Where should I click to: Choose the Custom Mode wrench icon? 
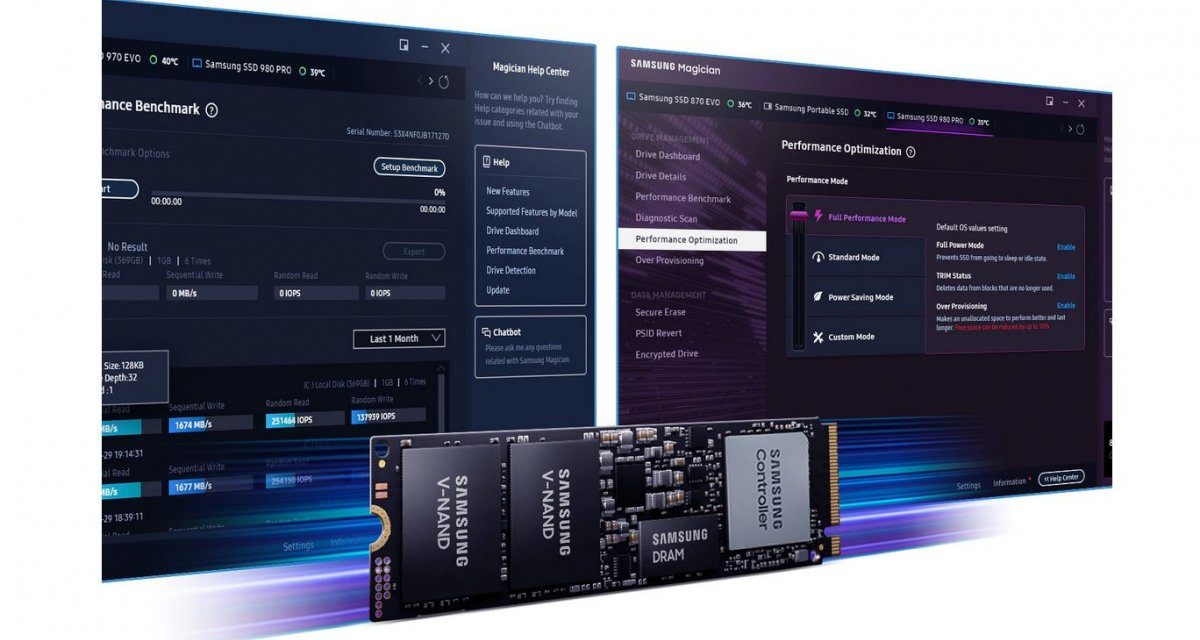pyautogui.click(x=816, y=336)
